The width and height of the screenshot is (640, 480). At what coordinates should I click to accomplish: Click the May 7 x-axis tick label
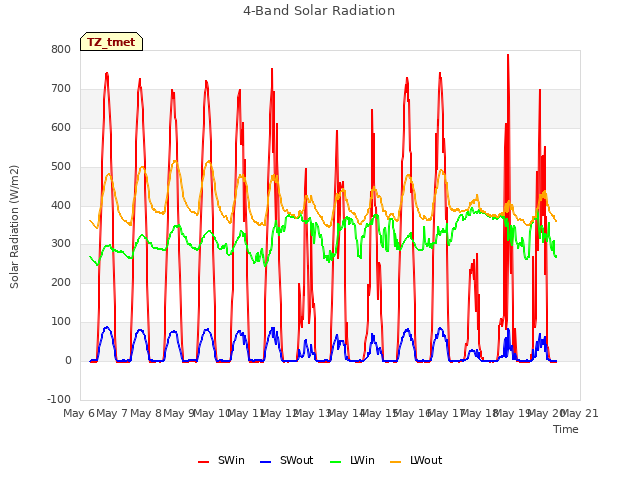point(112,413)
